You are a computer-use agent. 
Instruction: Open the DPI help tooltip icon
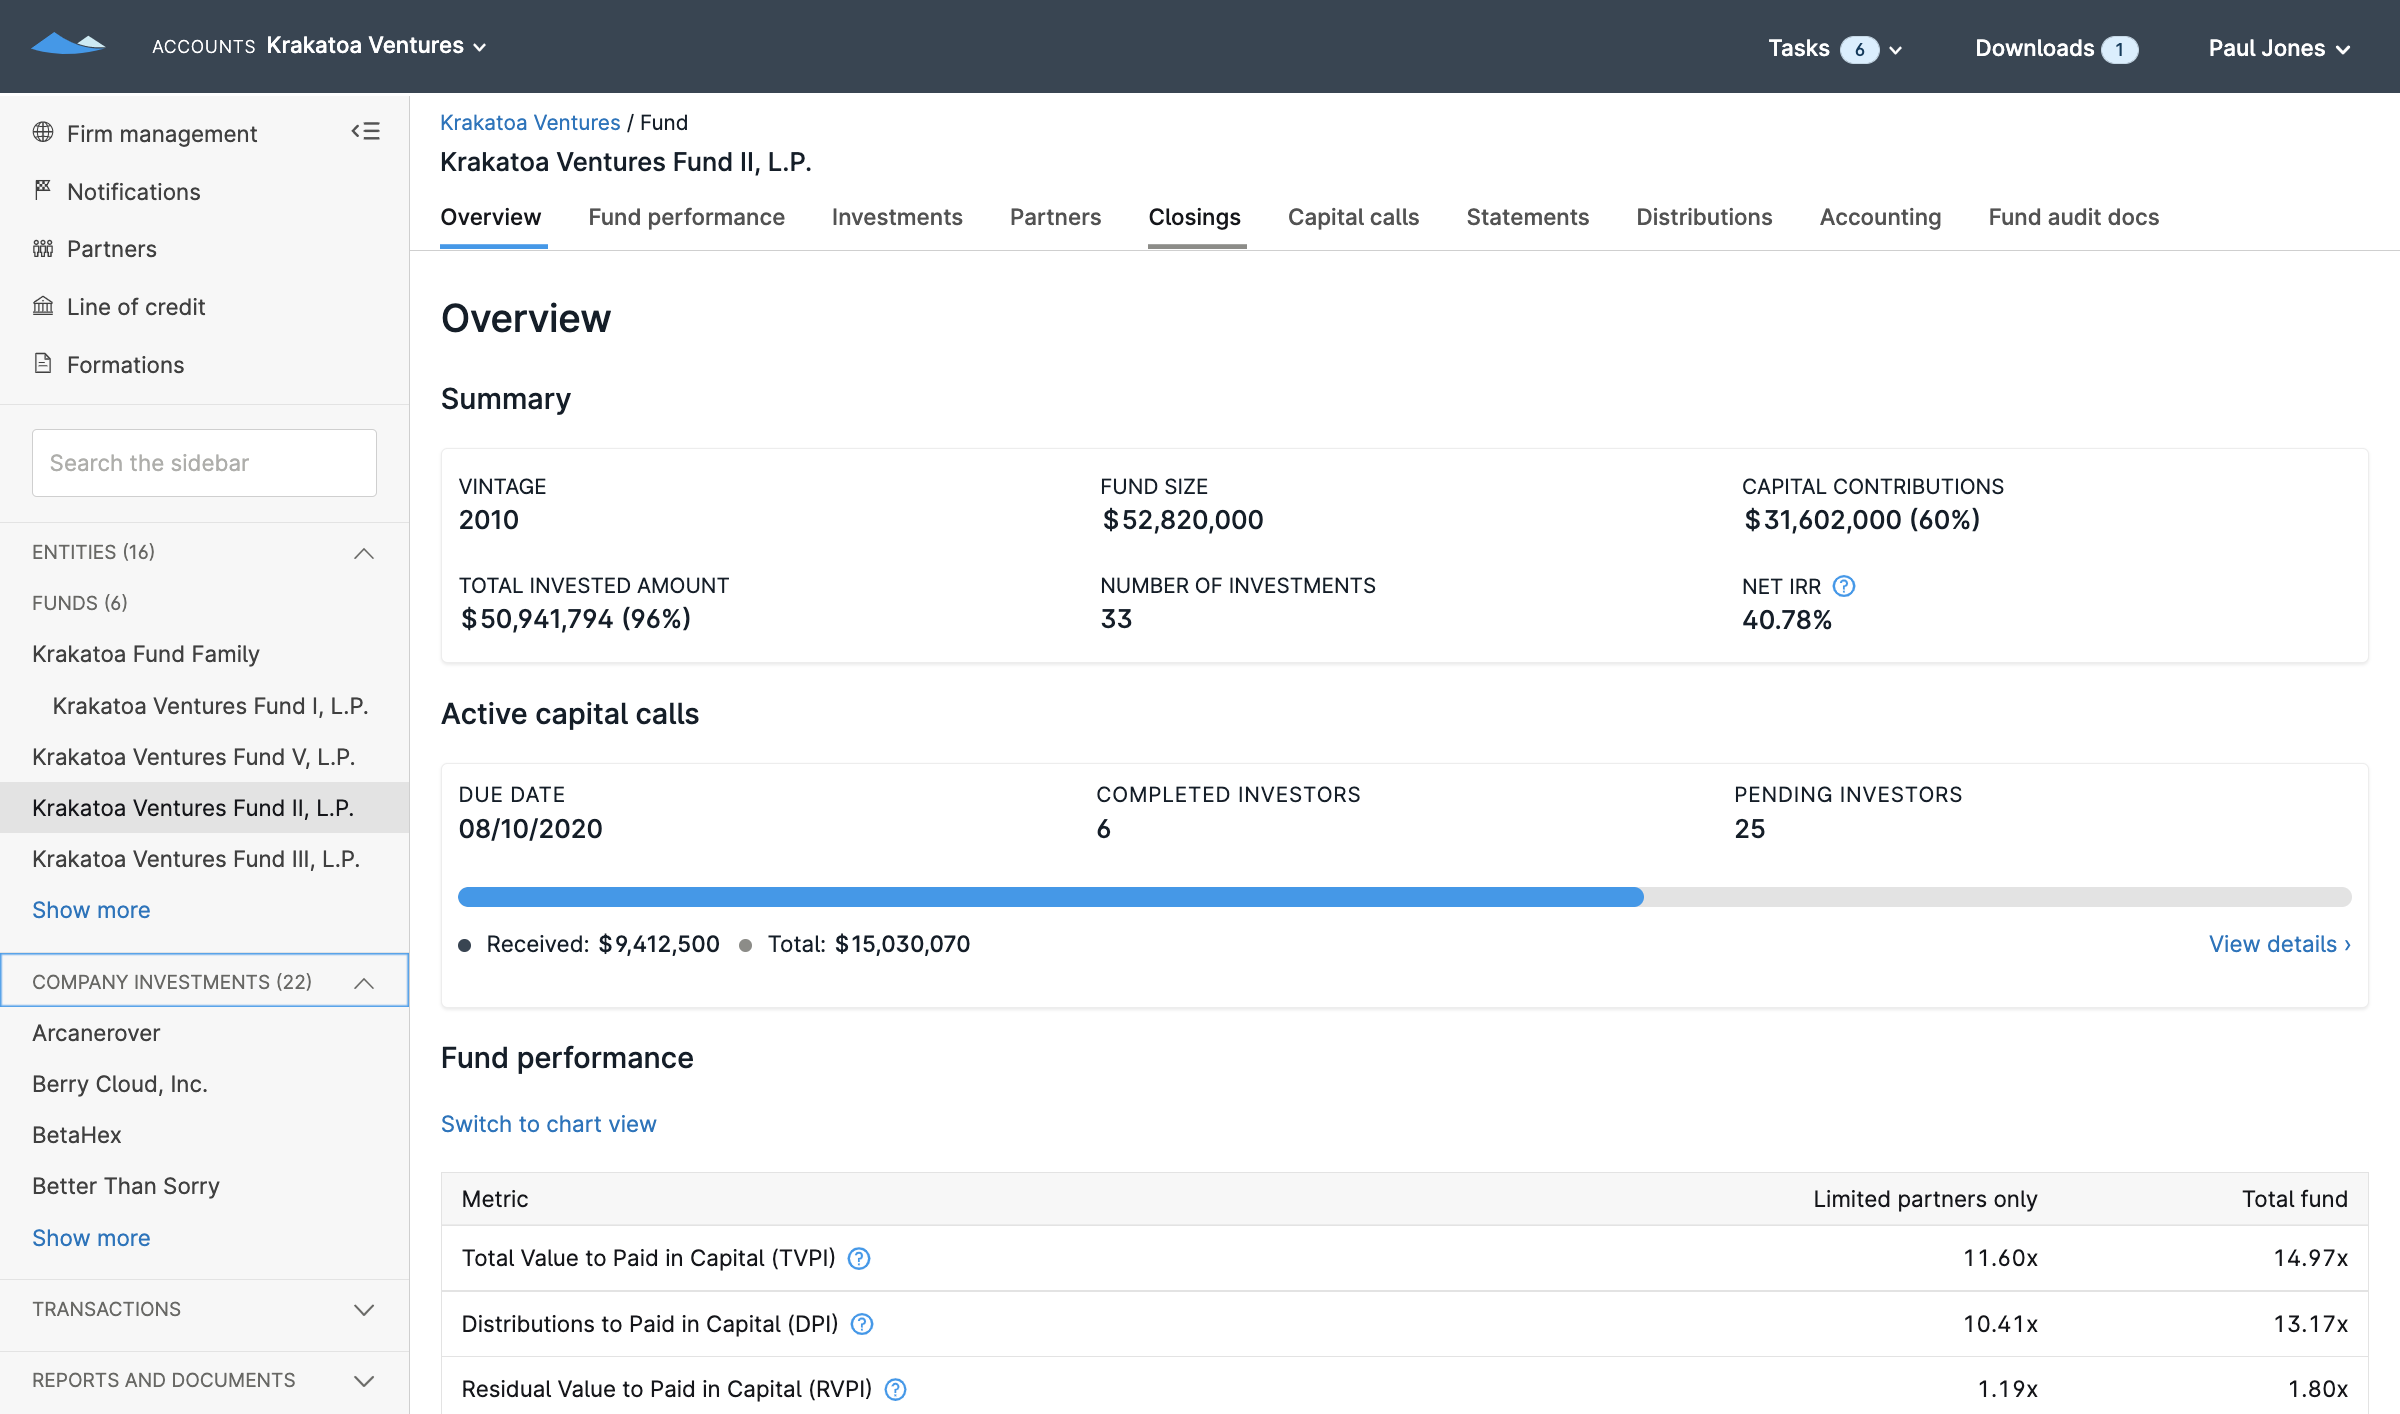tap(862, 1324)
